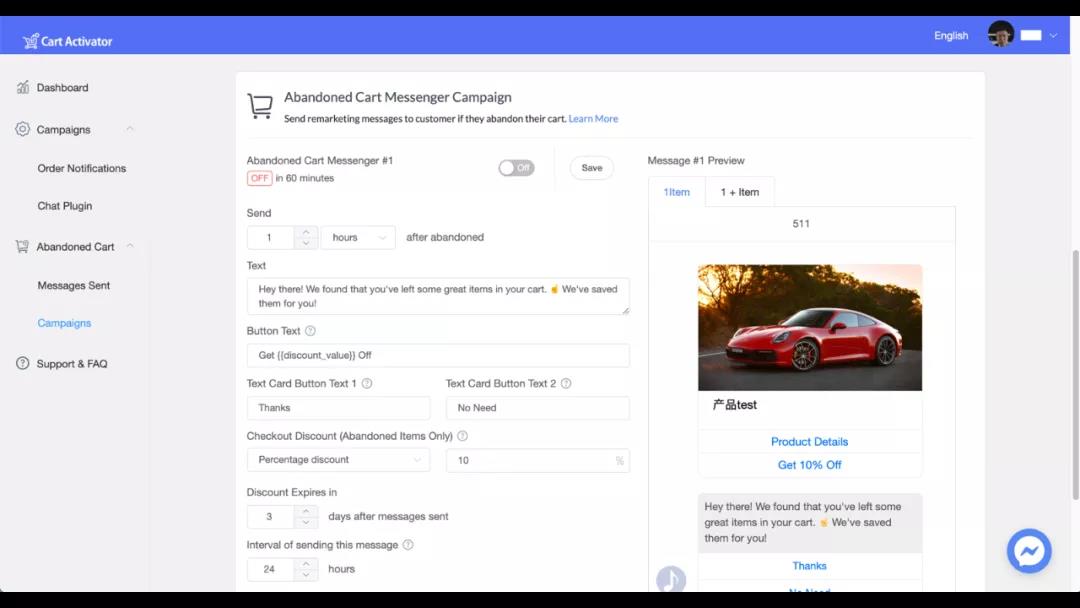Click the Dashboard chart icon
The width and height of the screenshot is (1080, 608).
click(23, 87)
